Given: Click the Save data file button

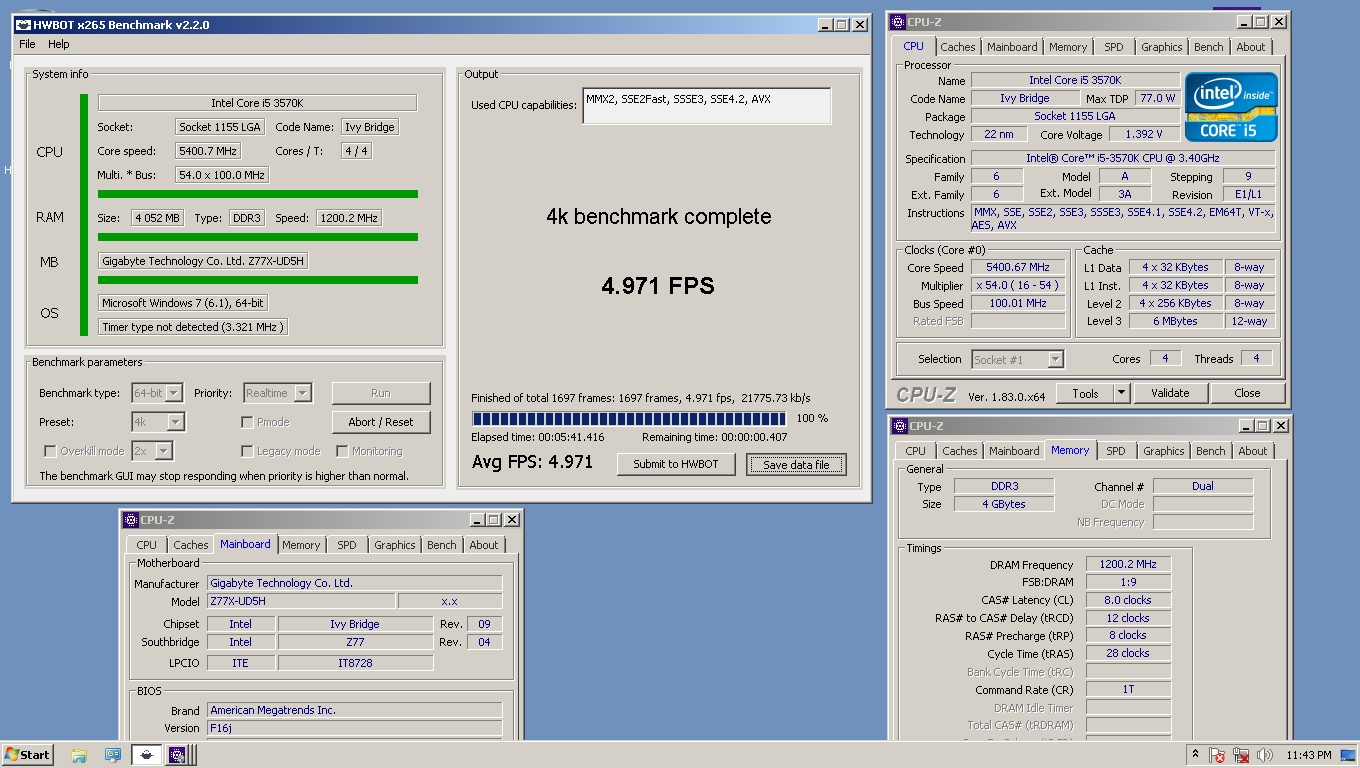Looking at the screenshot, I should point(796,464).
